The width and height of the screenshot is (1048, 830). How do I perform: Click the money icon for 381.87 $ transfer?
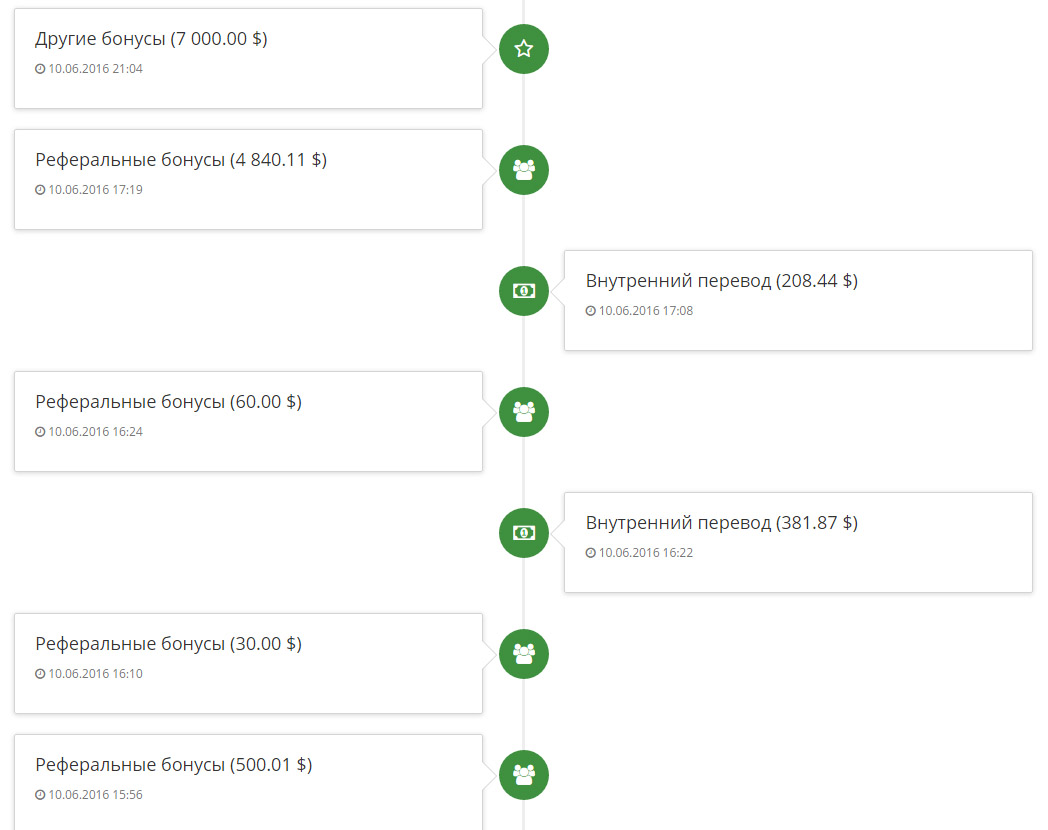[x=524, y=533]
